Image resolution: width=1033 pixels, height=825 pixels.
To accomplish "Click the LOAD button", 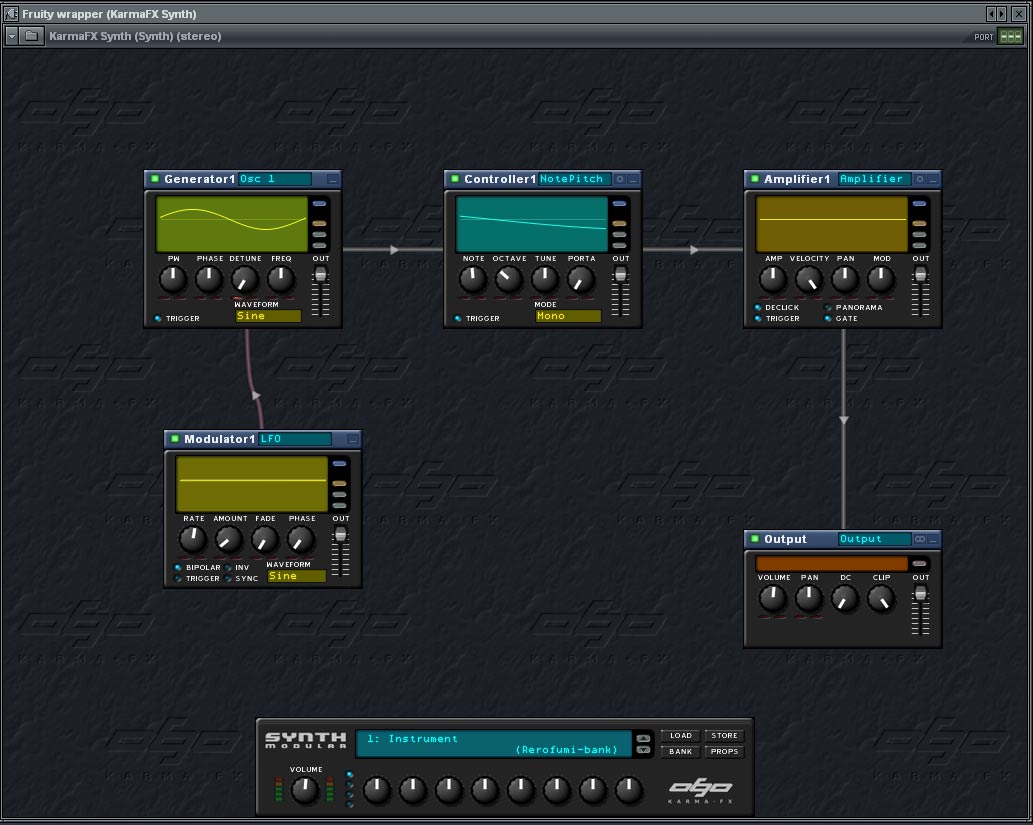I will click(681, 735).
